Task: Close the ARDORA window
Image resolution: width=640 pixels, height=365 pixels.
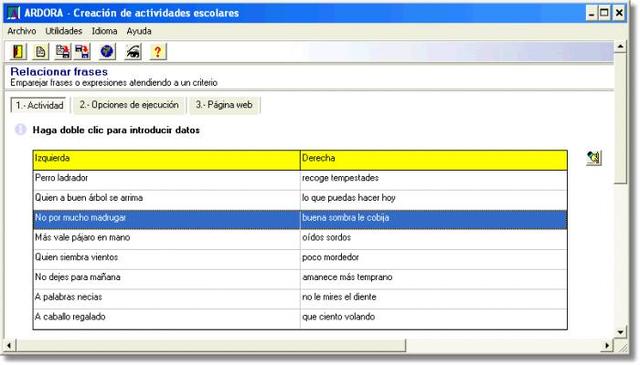Action: (619, 13)
